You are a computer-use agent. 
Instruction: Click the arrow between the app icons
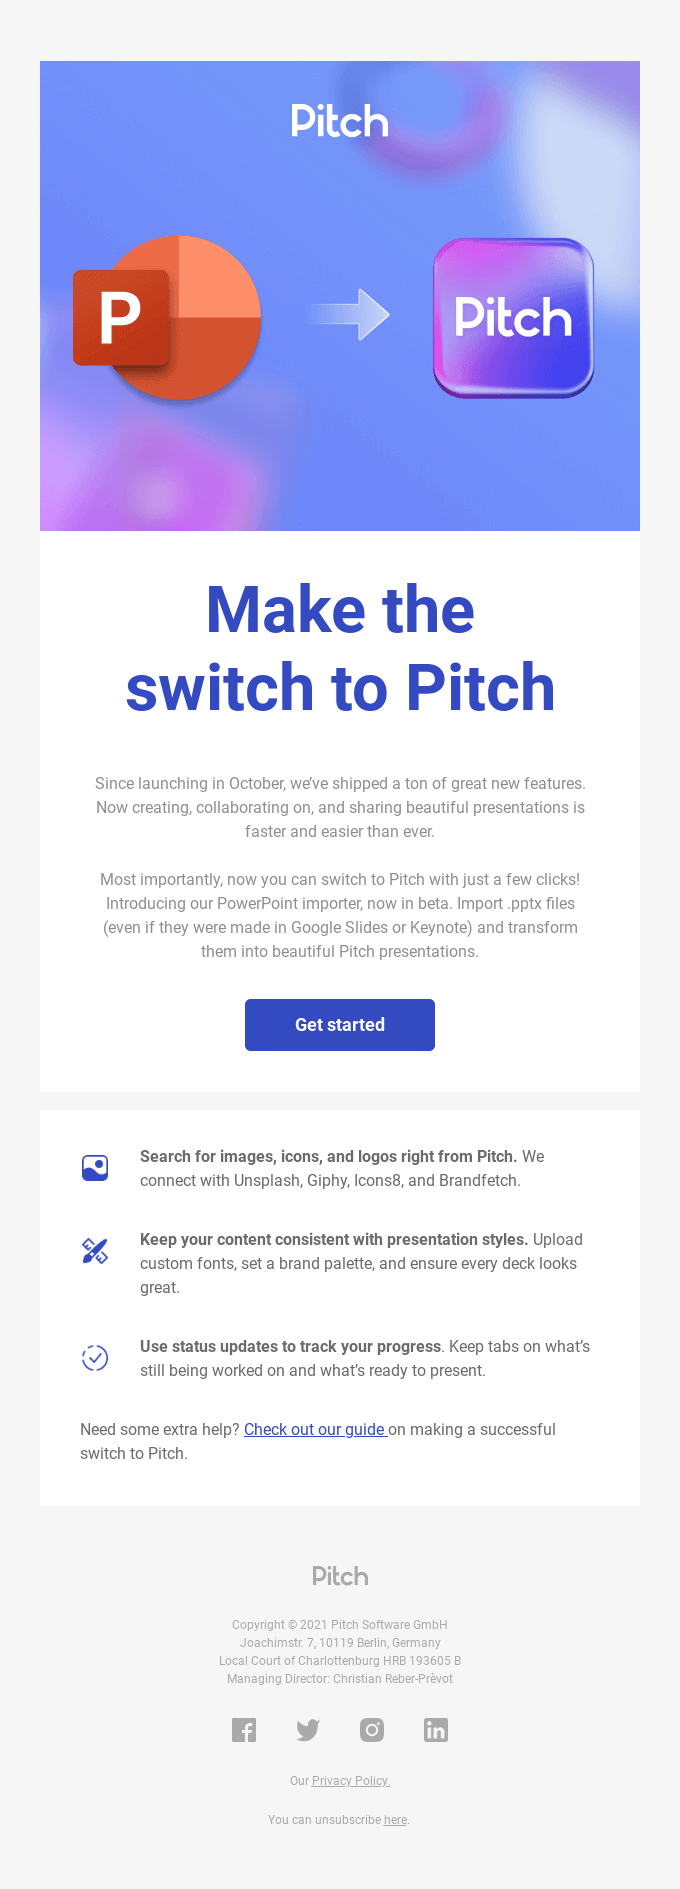pyautogui.click(x=349, y=315)
